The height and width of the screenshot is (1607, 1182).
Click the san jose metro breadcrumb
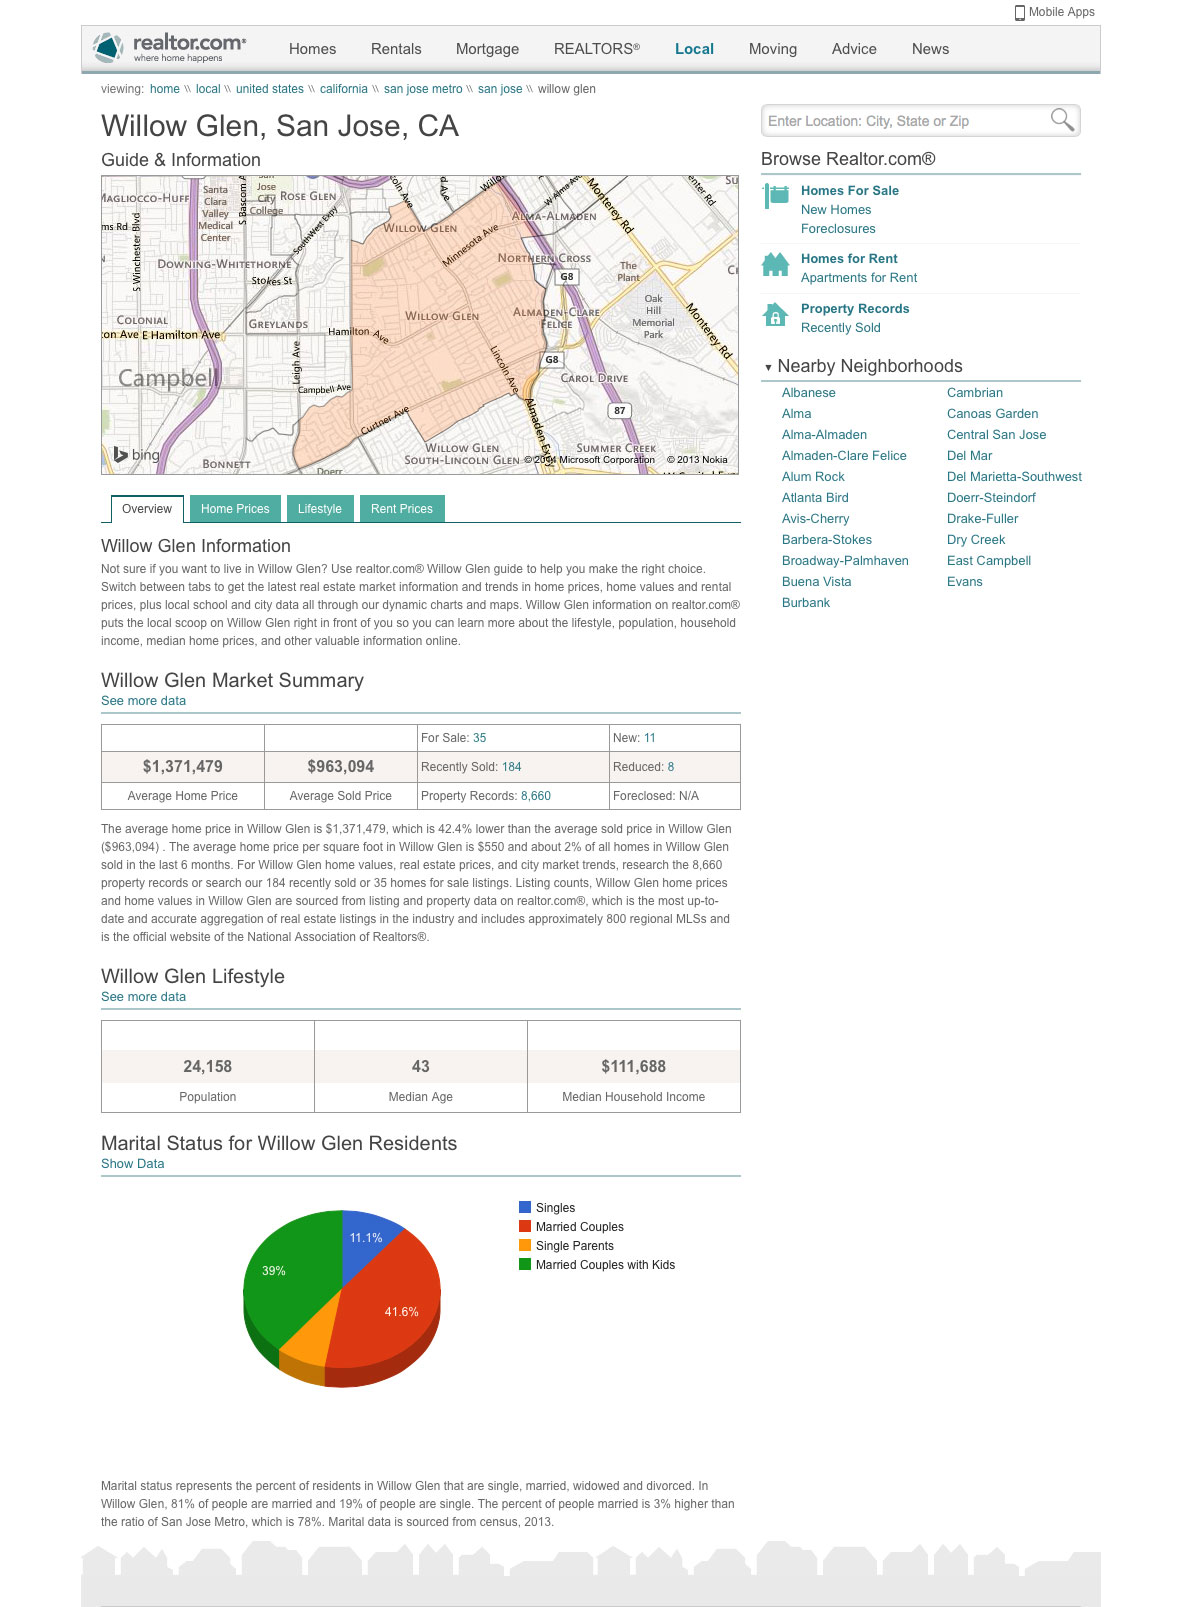click(423, 89)
